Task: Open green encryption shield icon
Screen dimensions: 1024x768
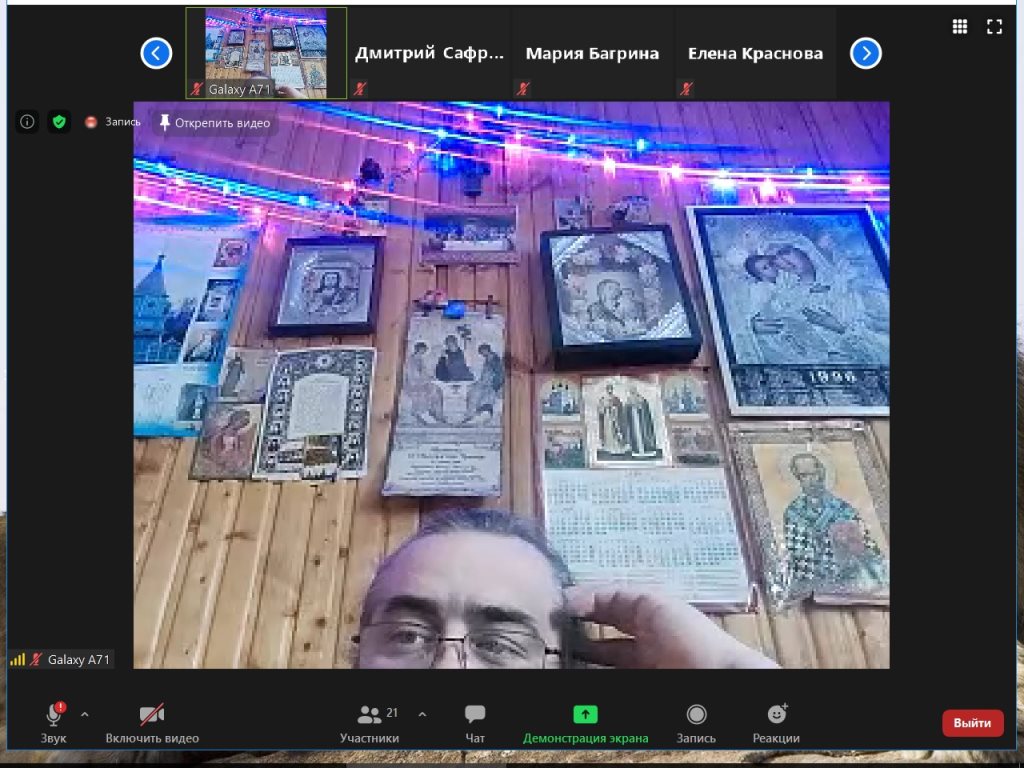Action: pyautogui.click(x=59, y=121)
